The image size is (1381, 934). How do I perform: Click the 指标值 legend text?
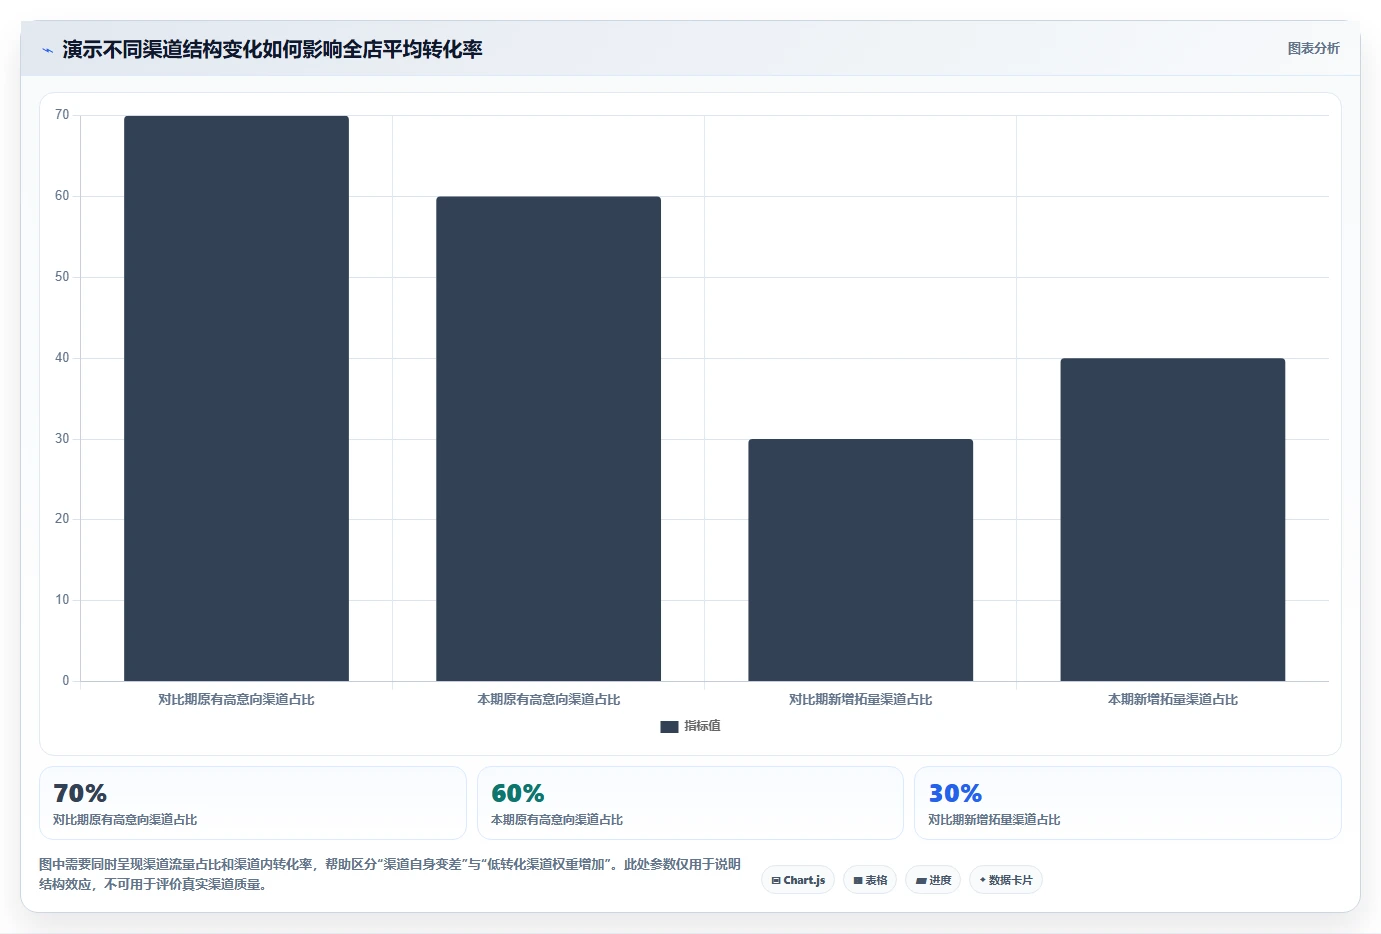point(702,726)
